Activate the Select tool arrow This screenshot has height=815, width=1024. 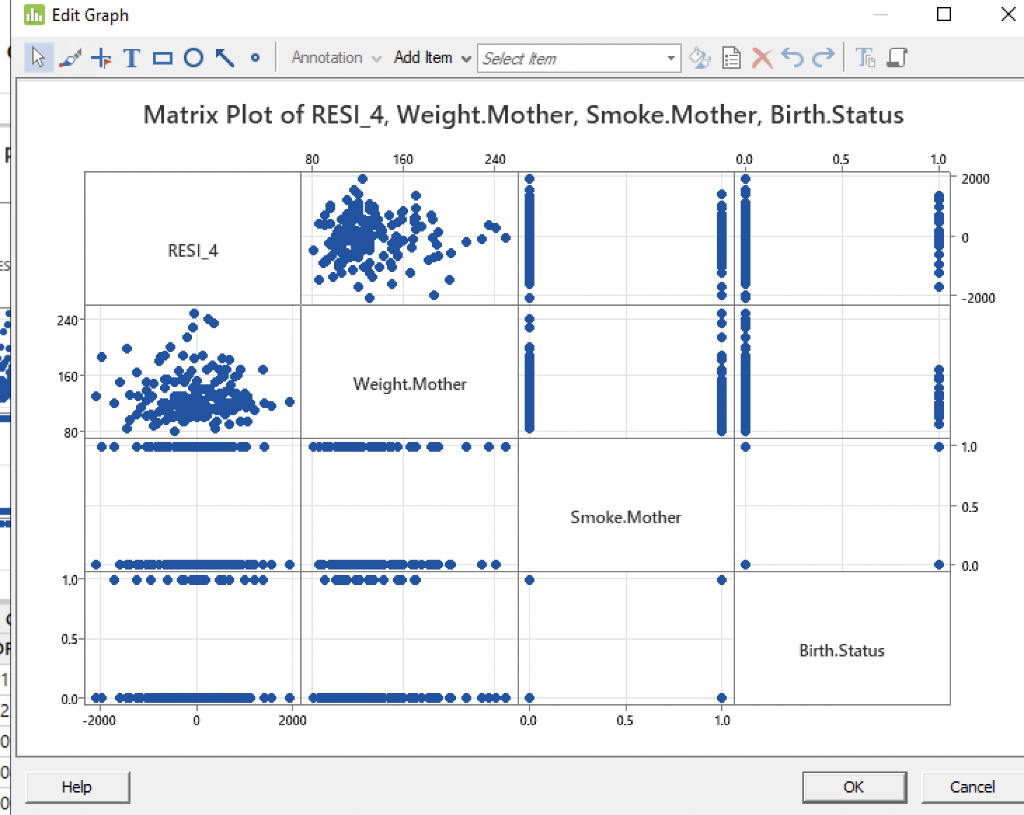[x=38, y=57]
